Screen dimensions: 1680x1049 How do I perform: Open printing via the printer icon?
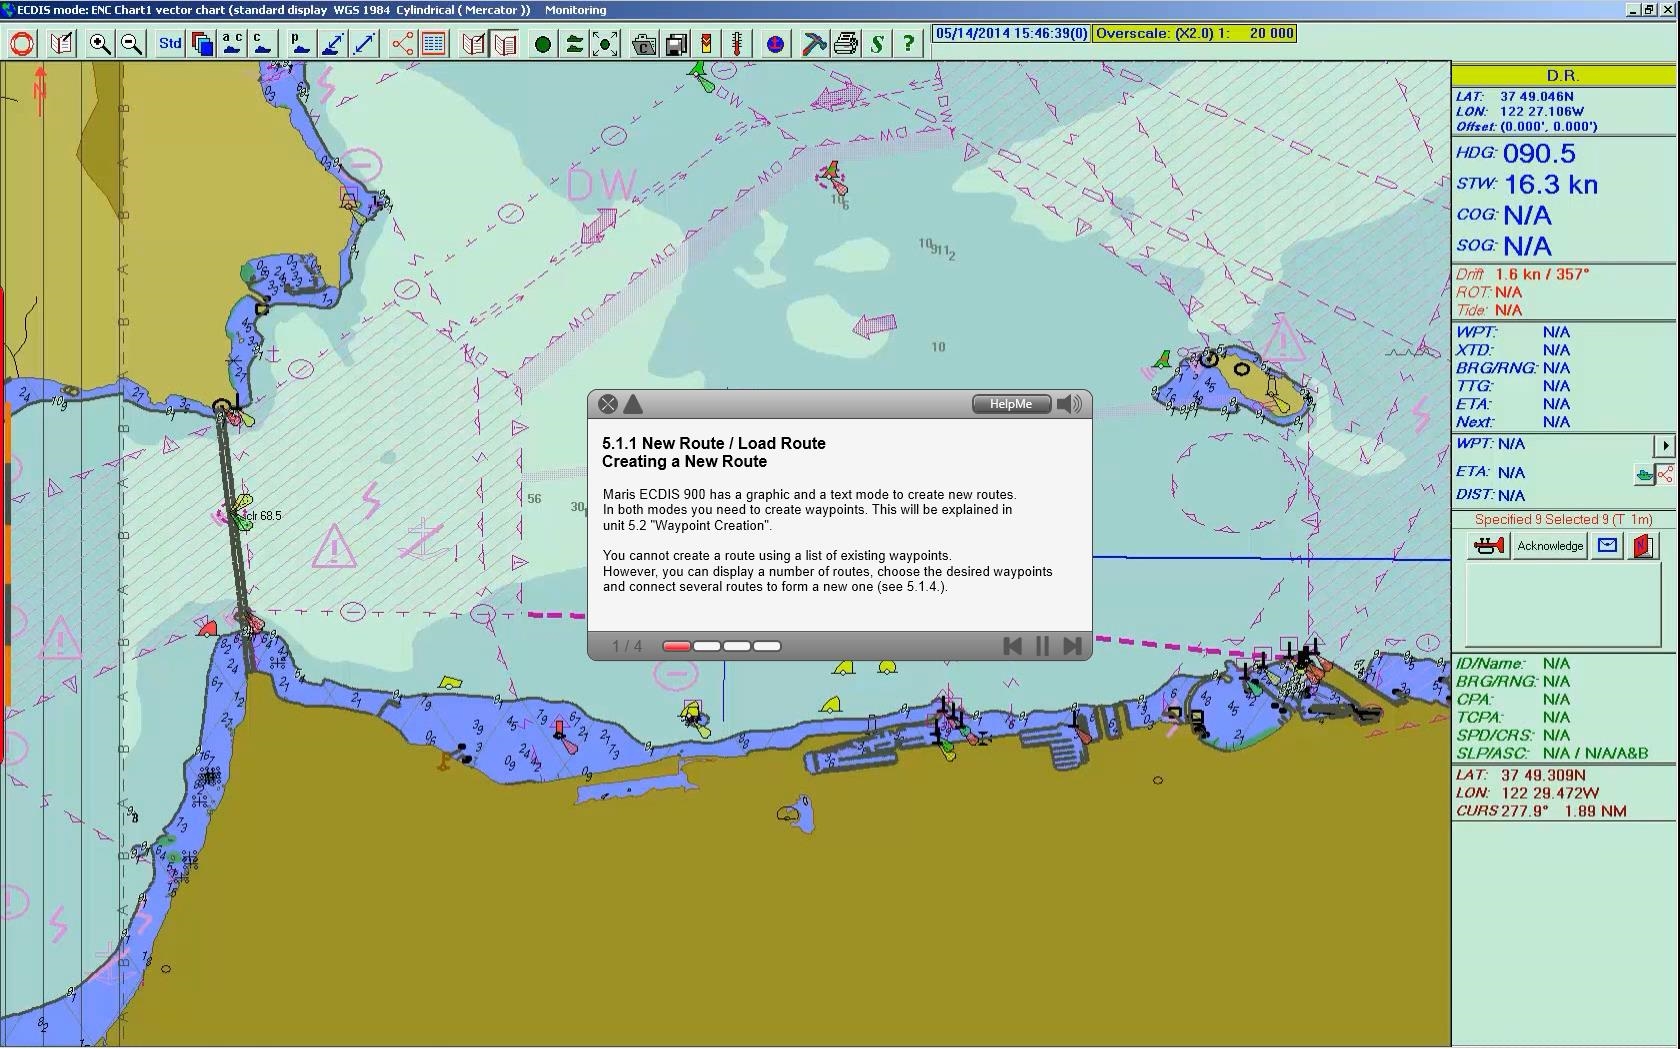click(845, 44)
